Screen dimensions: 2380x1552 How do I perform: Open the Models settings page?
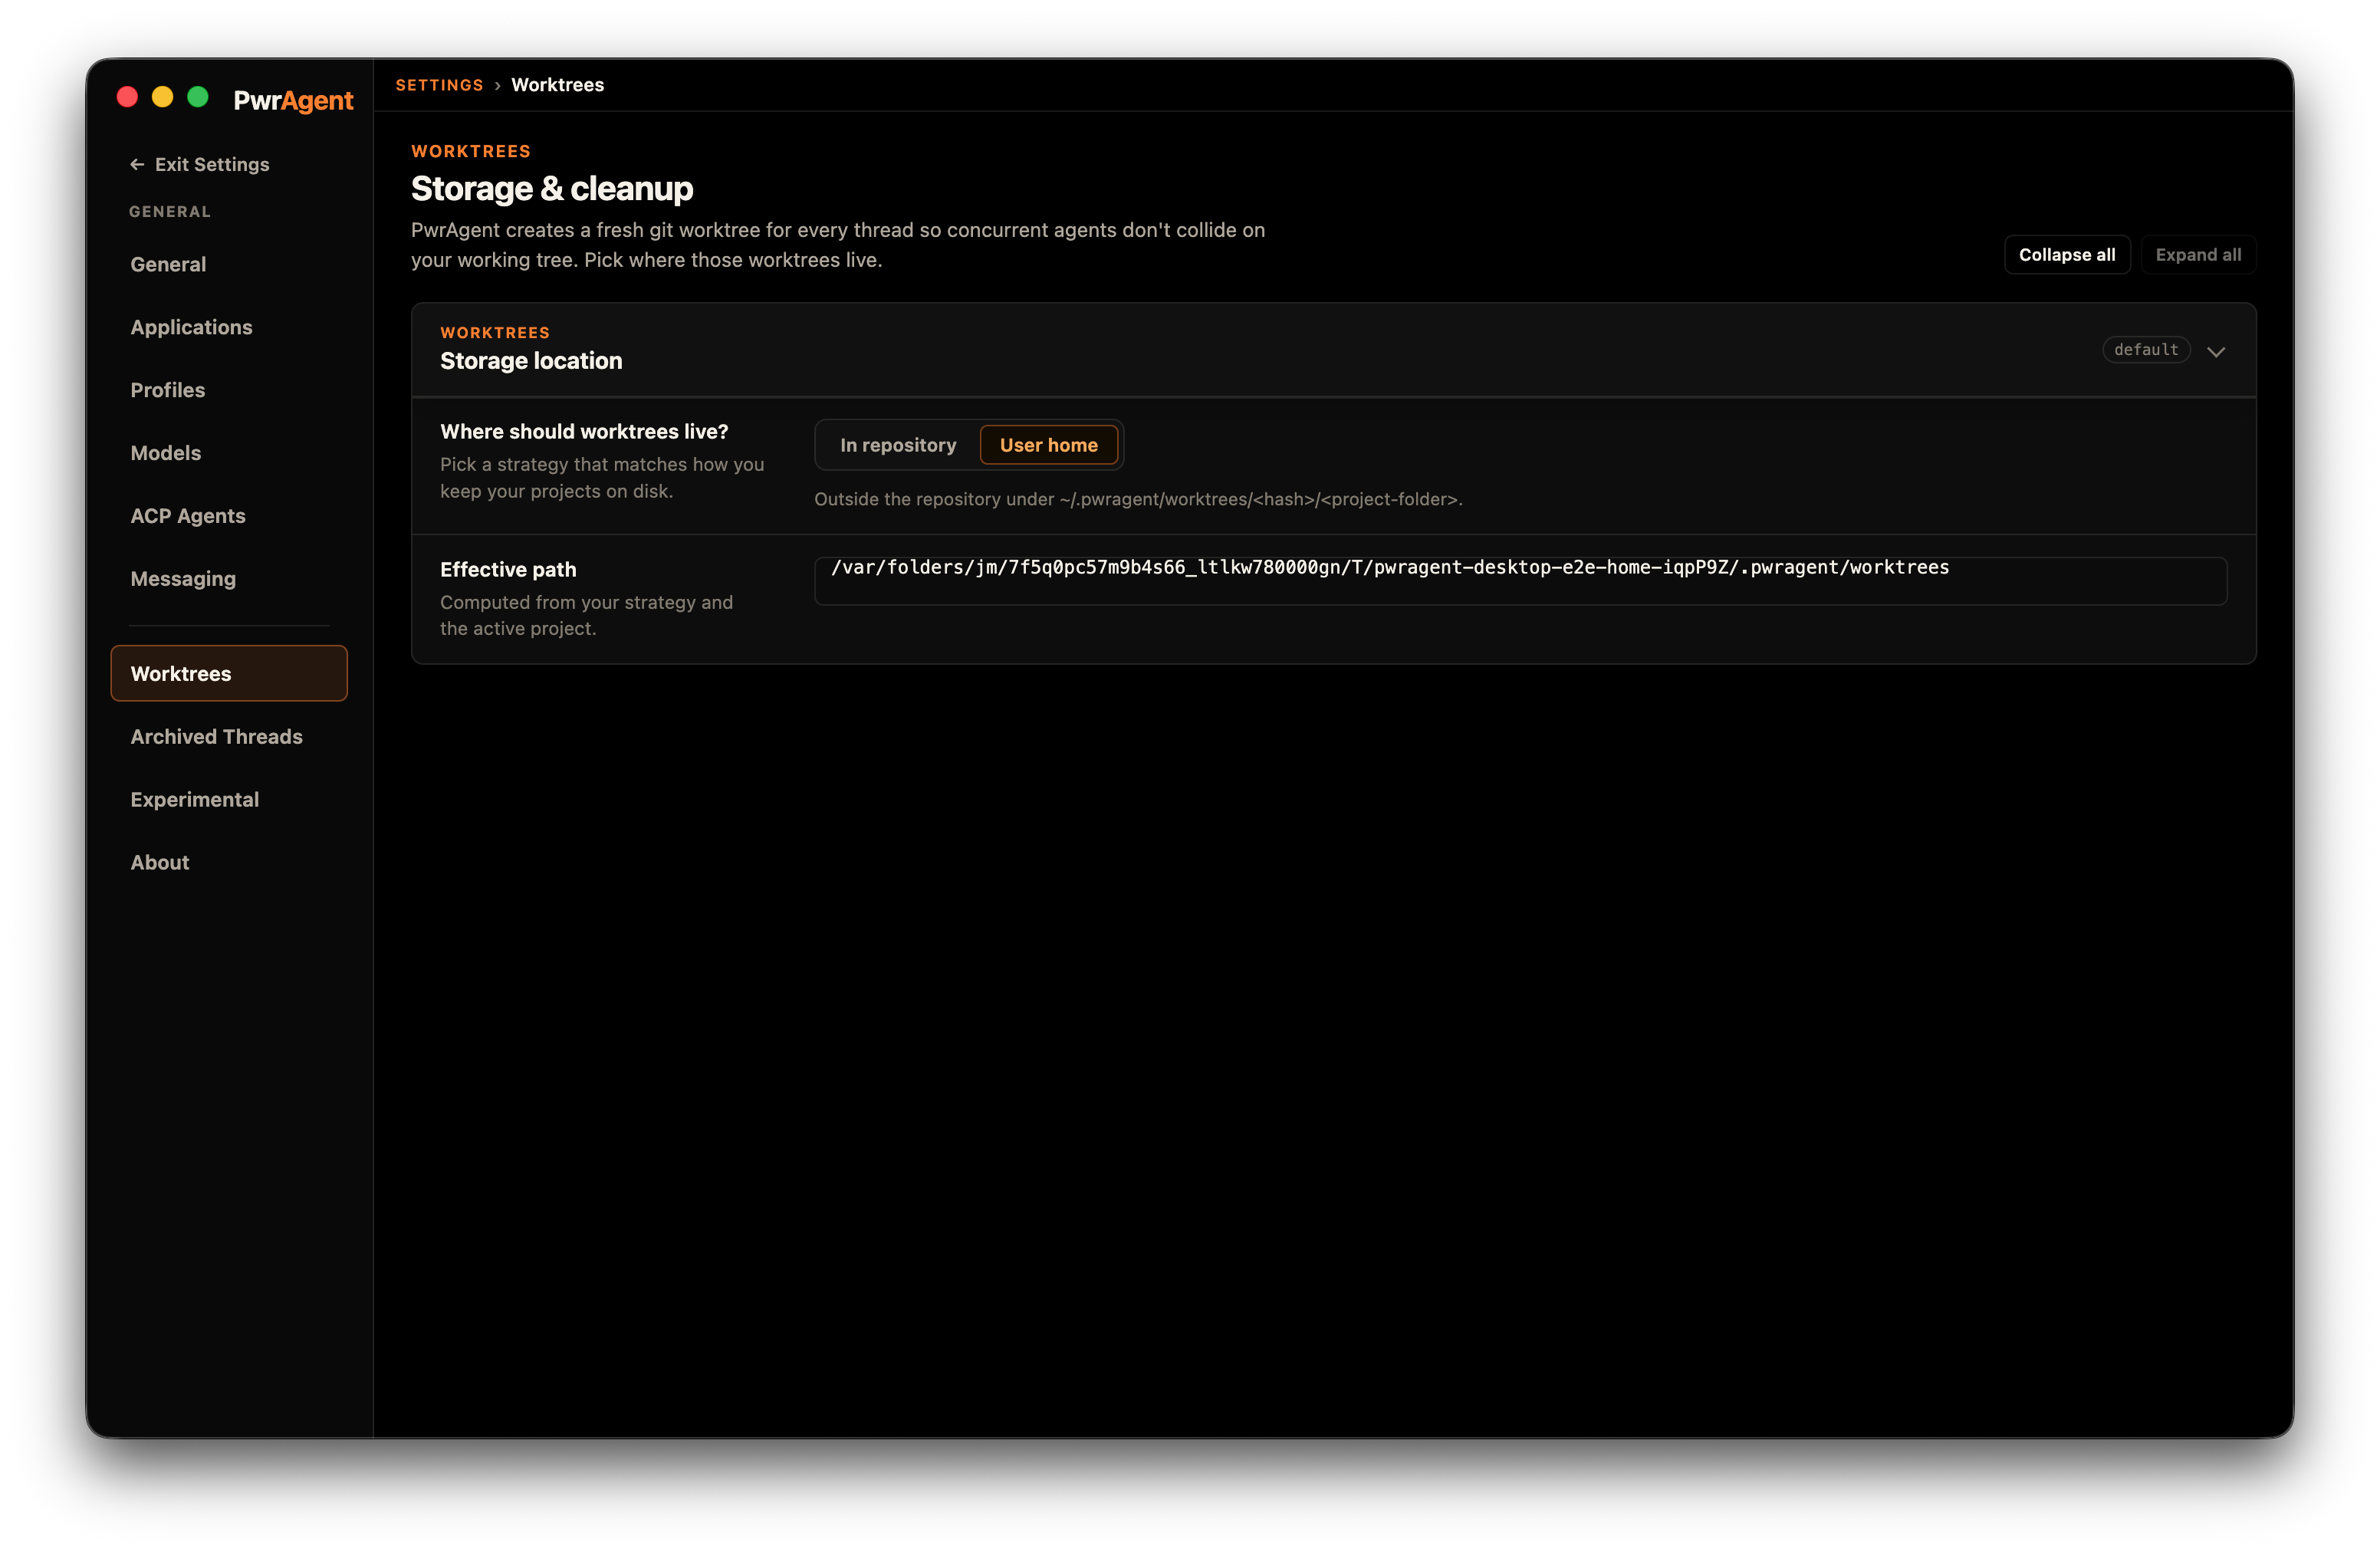point(229,453)
